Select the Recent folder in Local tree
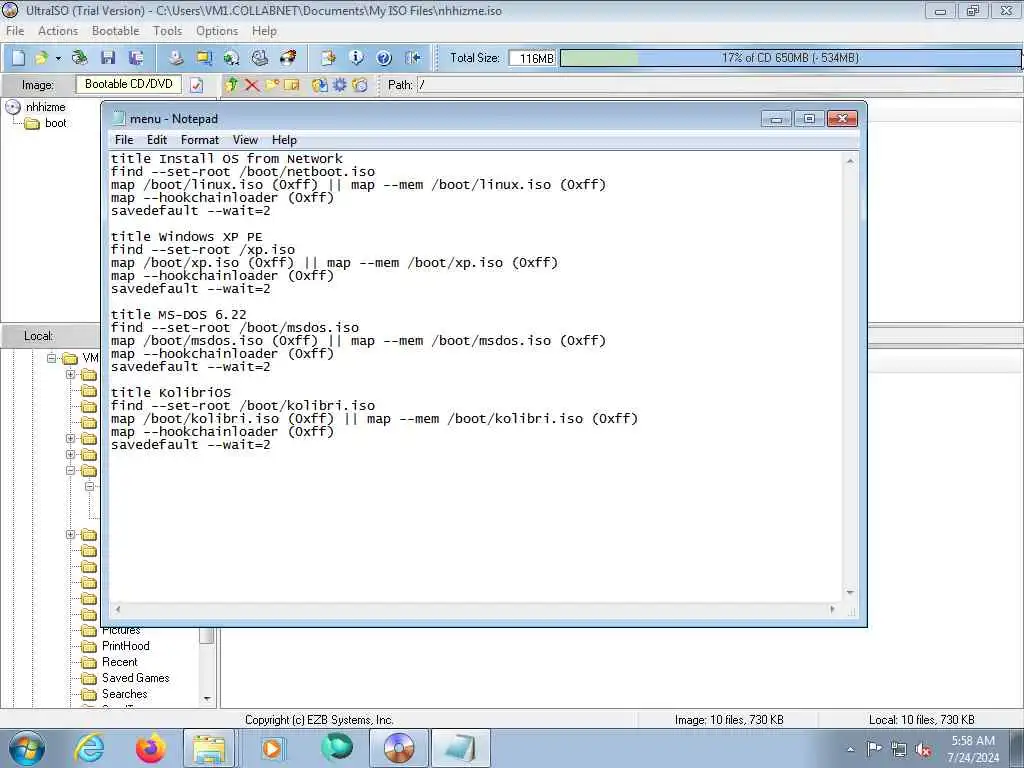The height and width of the screenshot is (768, 1024). 110,662
